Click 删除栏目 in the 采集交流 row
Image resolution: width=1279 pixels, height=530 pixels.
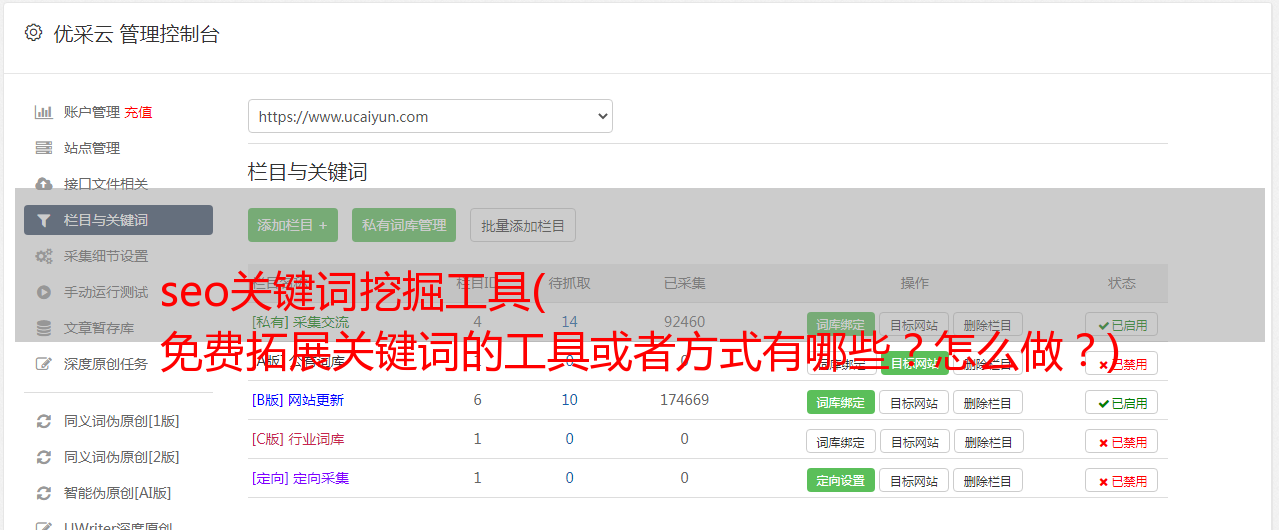pyautogui.click(x=988, y=325)
